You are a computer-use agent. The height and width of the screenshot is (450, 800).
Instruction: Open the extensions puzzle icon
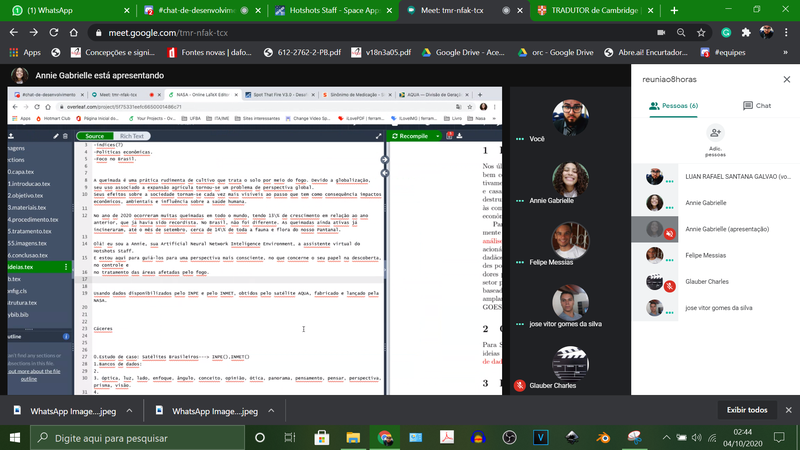pyautogui.click(x=746, y=33)
